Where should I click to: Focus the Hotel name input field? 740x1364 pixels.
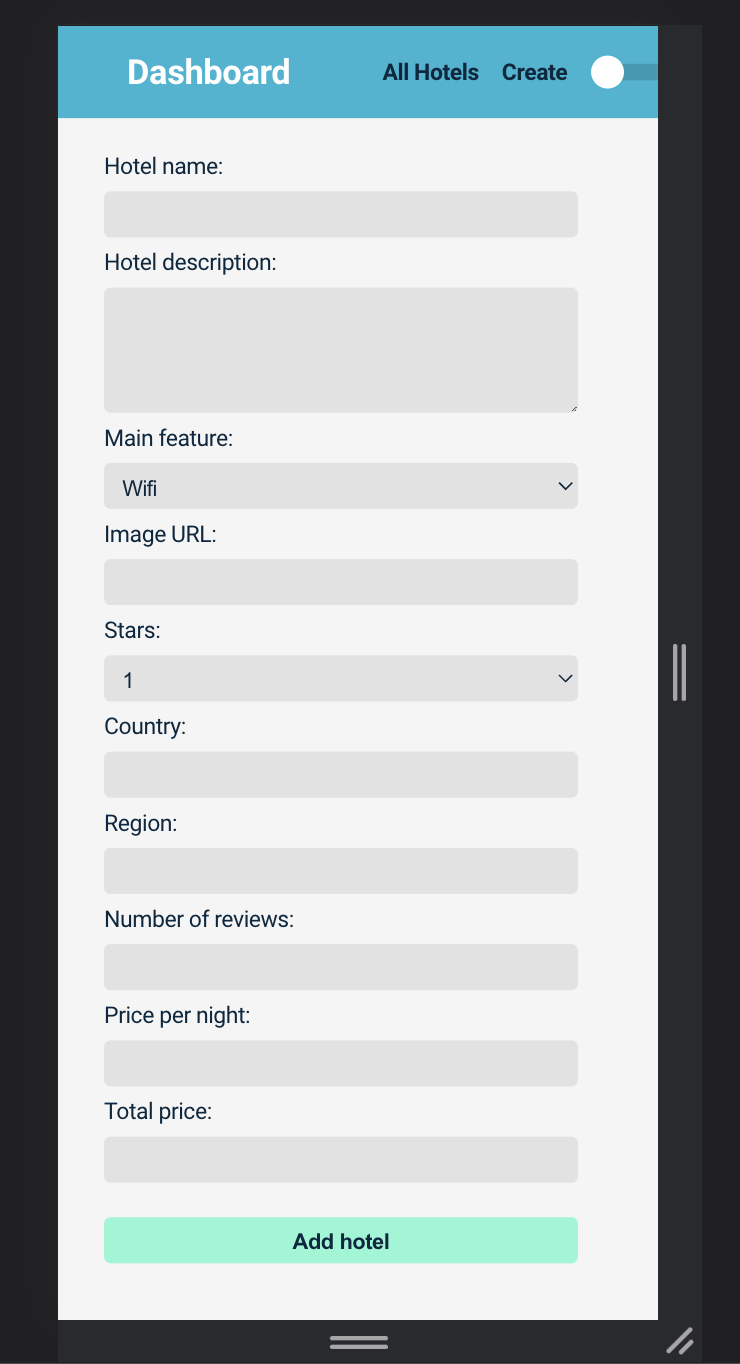point(340,214)
